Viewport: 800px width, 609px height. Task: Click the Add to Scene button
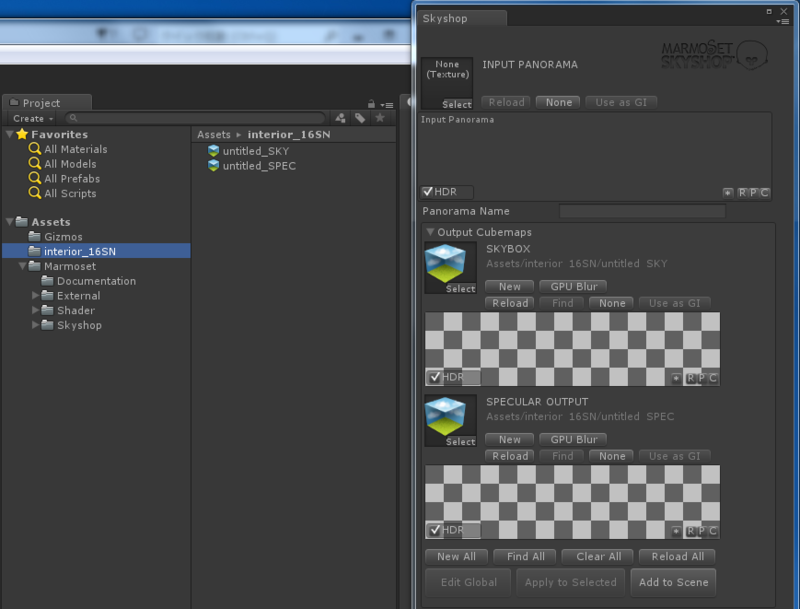673,582
